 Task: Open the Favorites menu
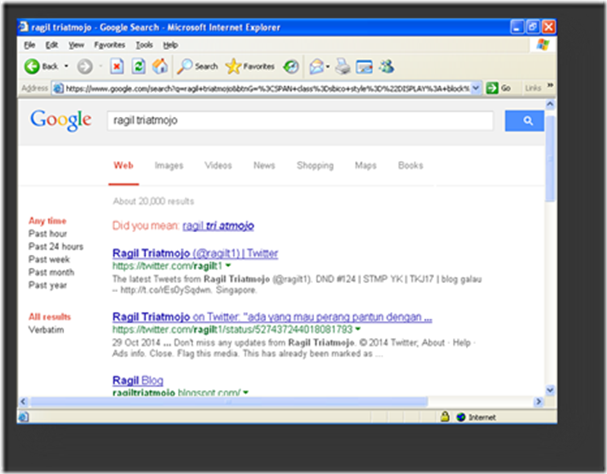point(110,45)
